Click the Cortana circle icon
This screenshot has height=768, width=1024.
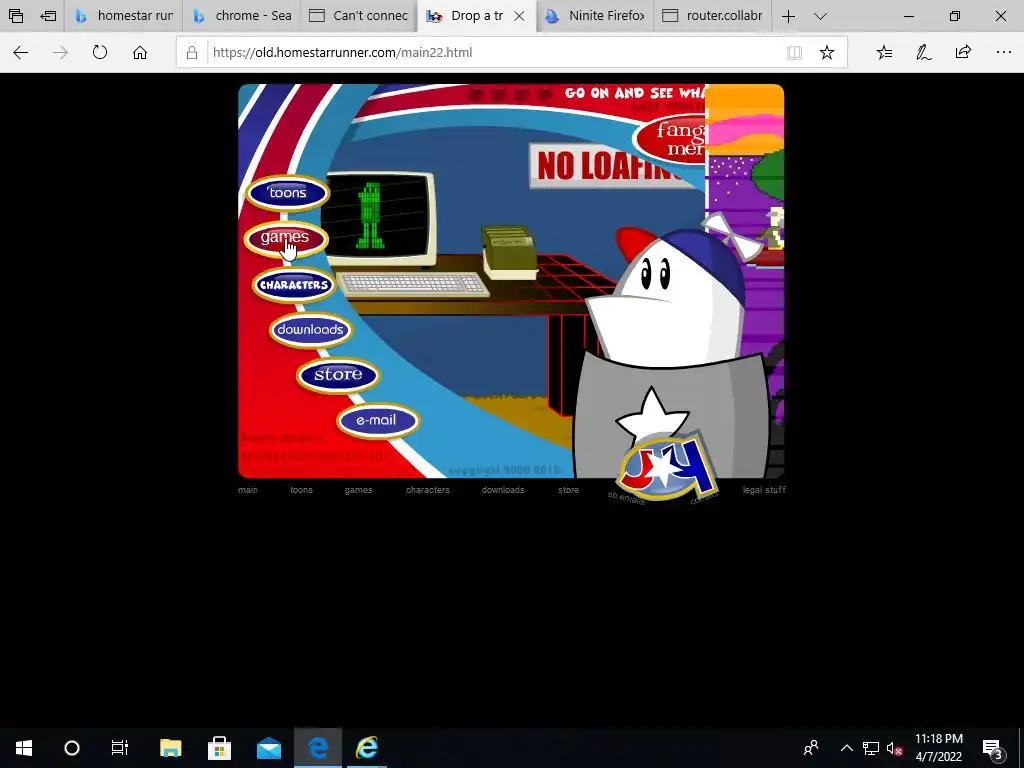72,748
